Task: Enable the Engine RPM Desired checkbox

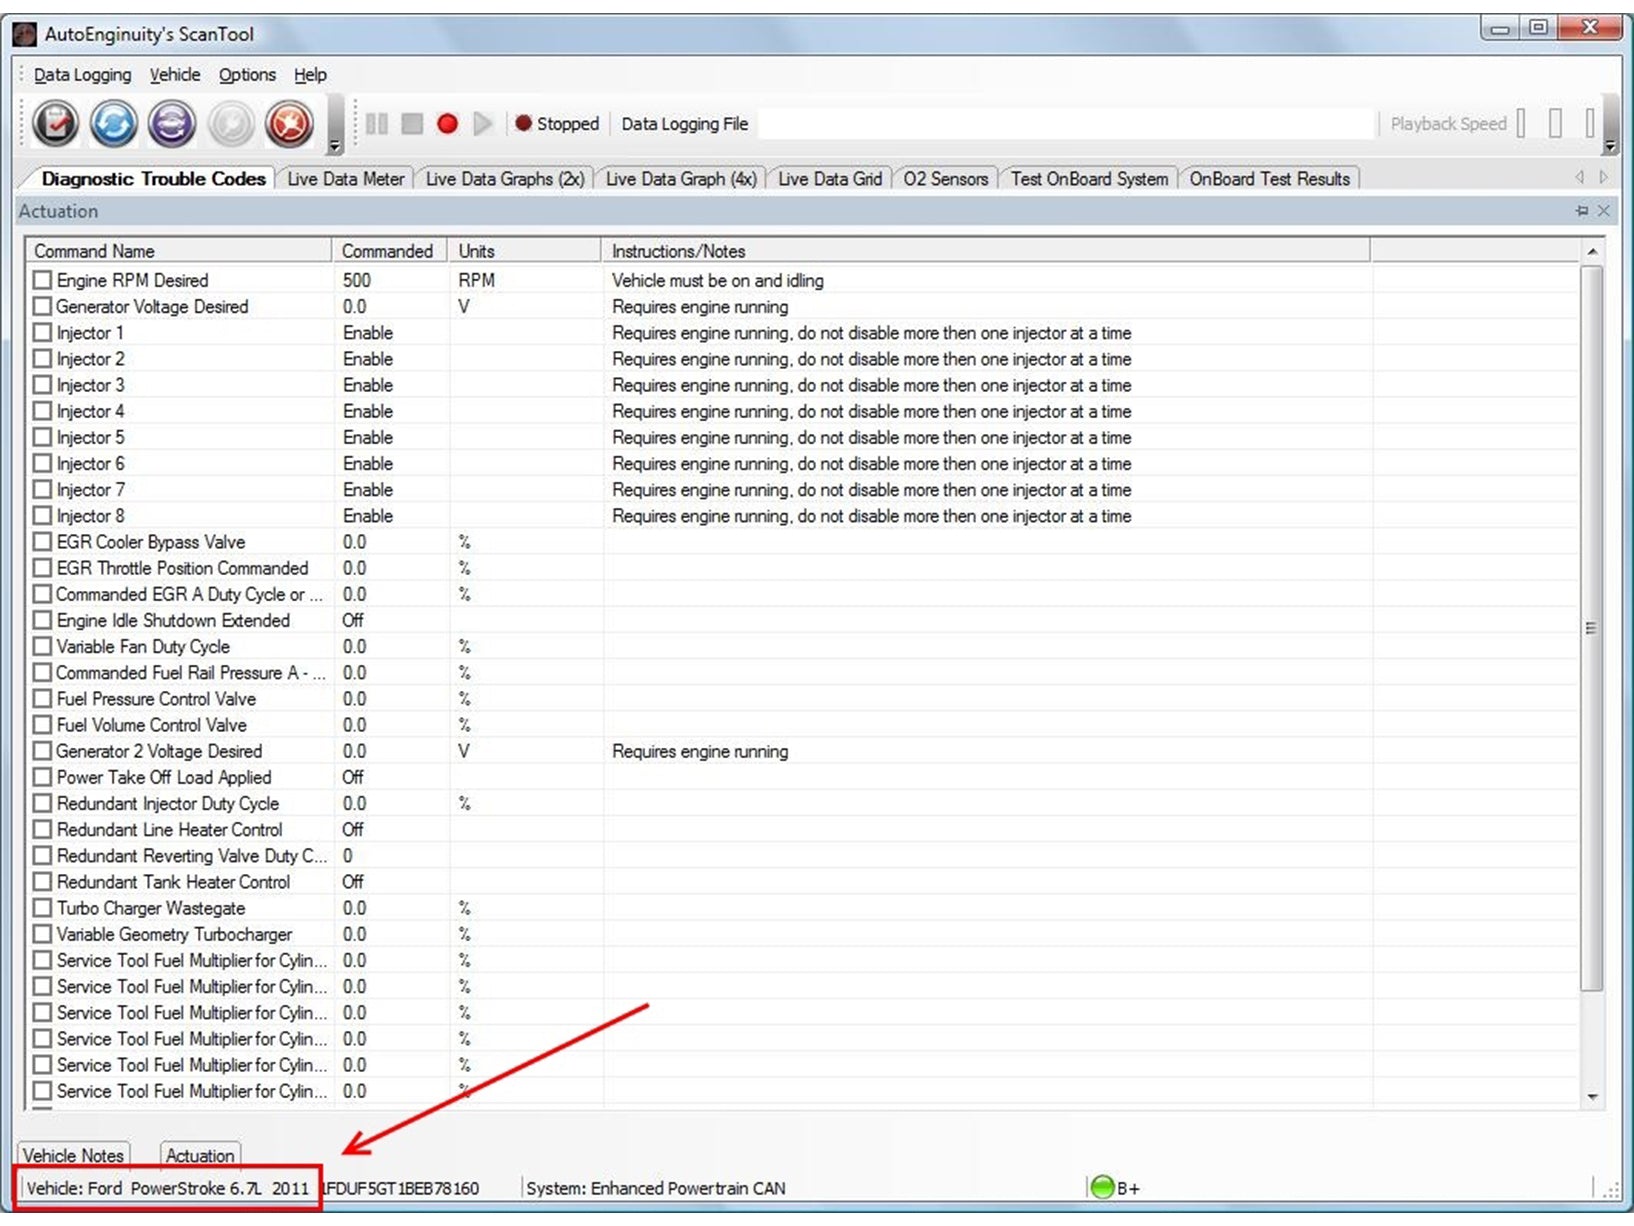Action: tap(42, 280)
